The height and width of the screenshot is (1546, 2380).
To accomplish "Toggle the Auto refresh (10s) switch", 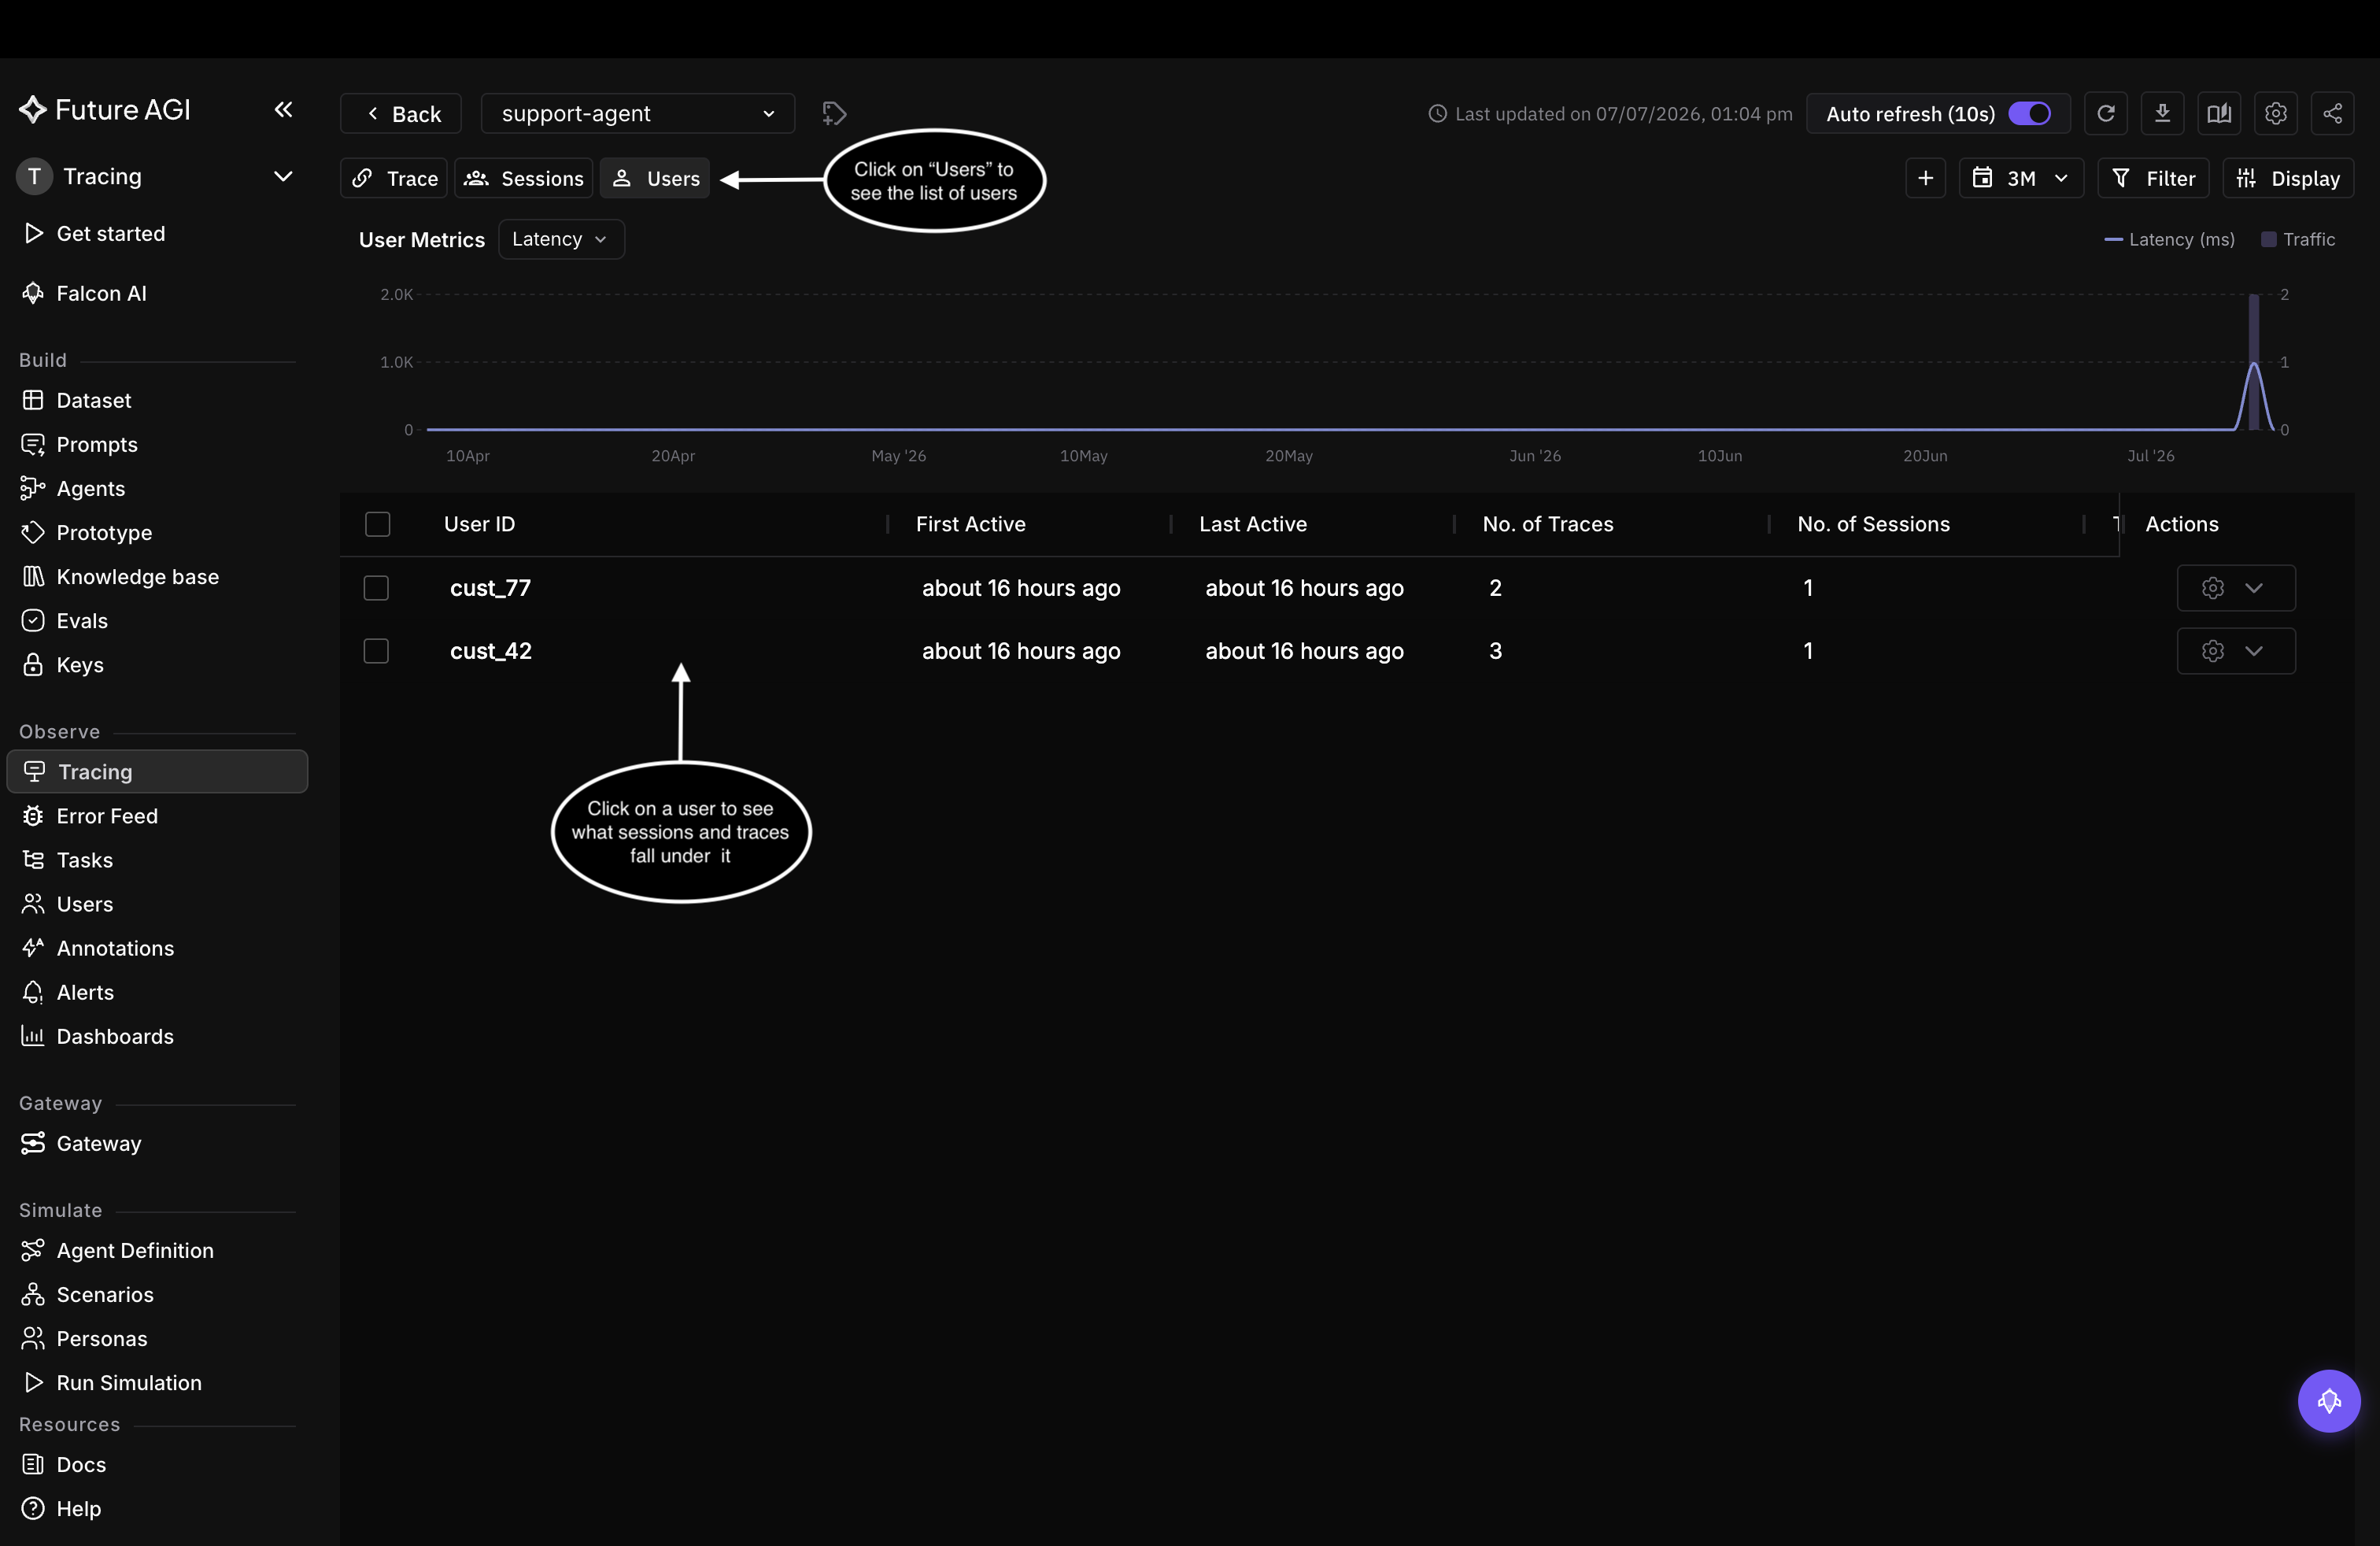I will (x=2029, y=113).
